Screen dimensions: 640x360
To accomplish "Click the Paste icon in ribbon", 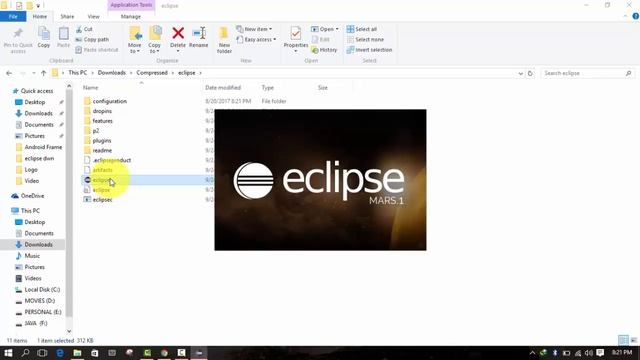I will pyautogui.click(x=63, y=33).
